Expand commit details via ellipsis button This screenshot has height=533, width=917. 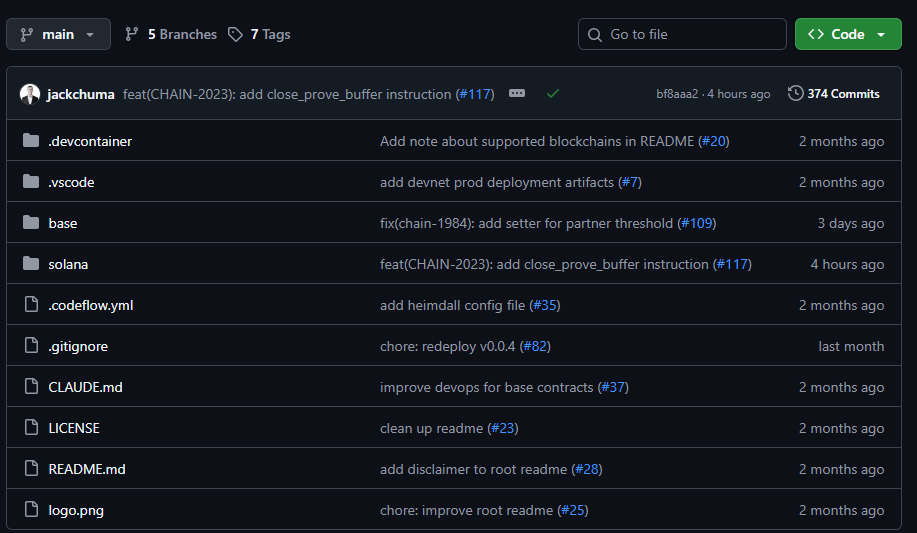[x=517, y=94]
